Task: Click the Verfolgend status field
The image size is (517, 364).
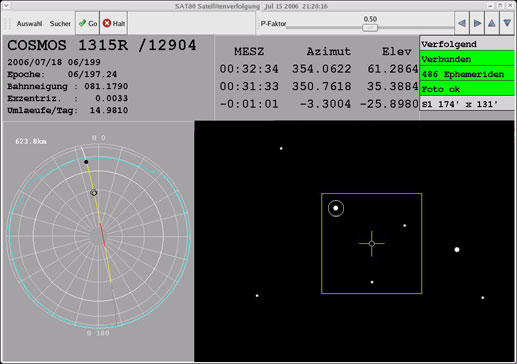Action: tap(467, 44)
